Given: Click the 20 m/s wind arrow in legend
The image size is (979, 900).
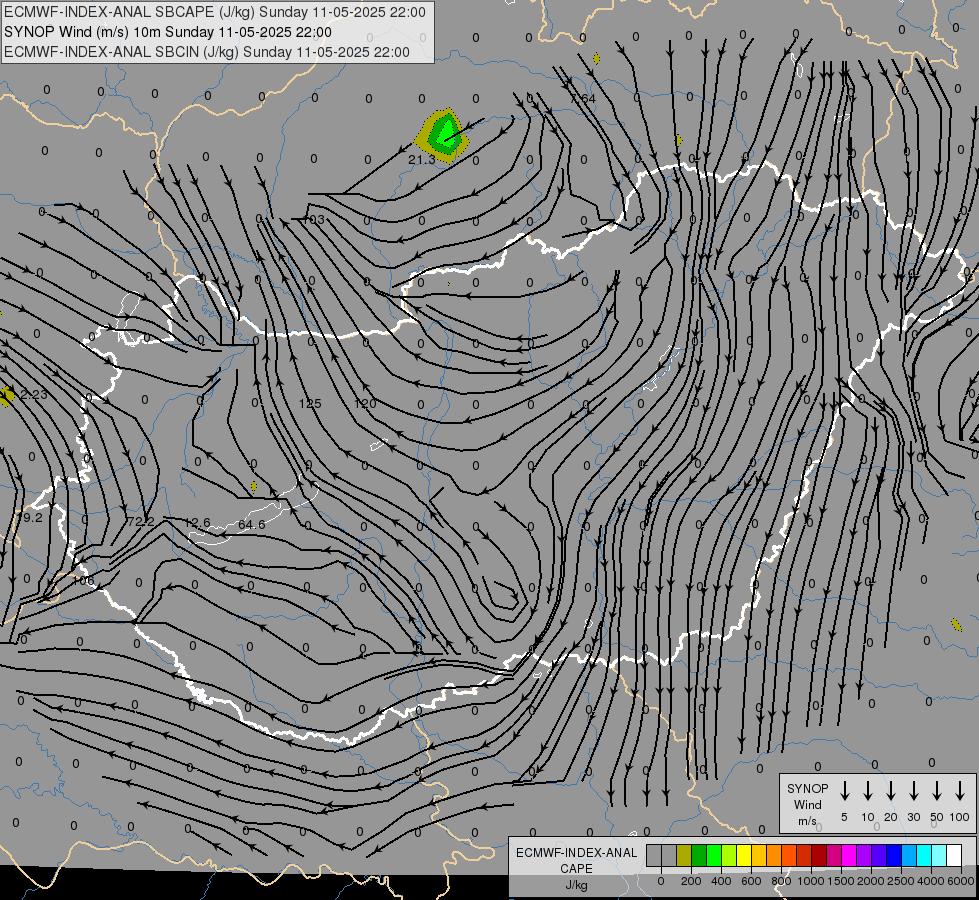Looking at the screenshot, I should pos(891,790).
